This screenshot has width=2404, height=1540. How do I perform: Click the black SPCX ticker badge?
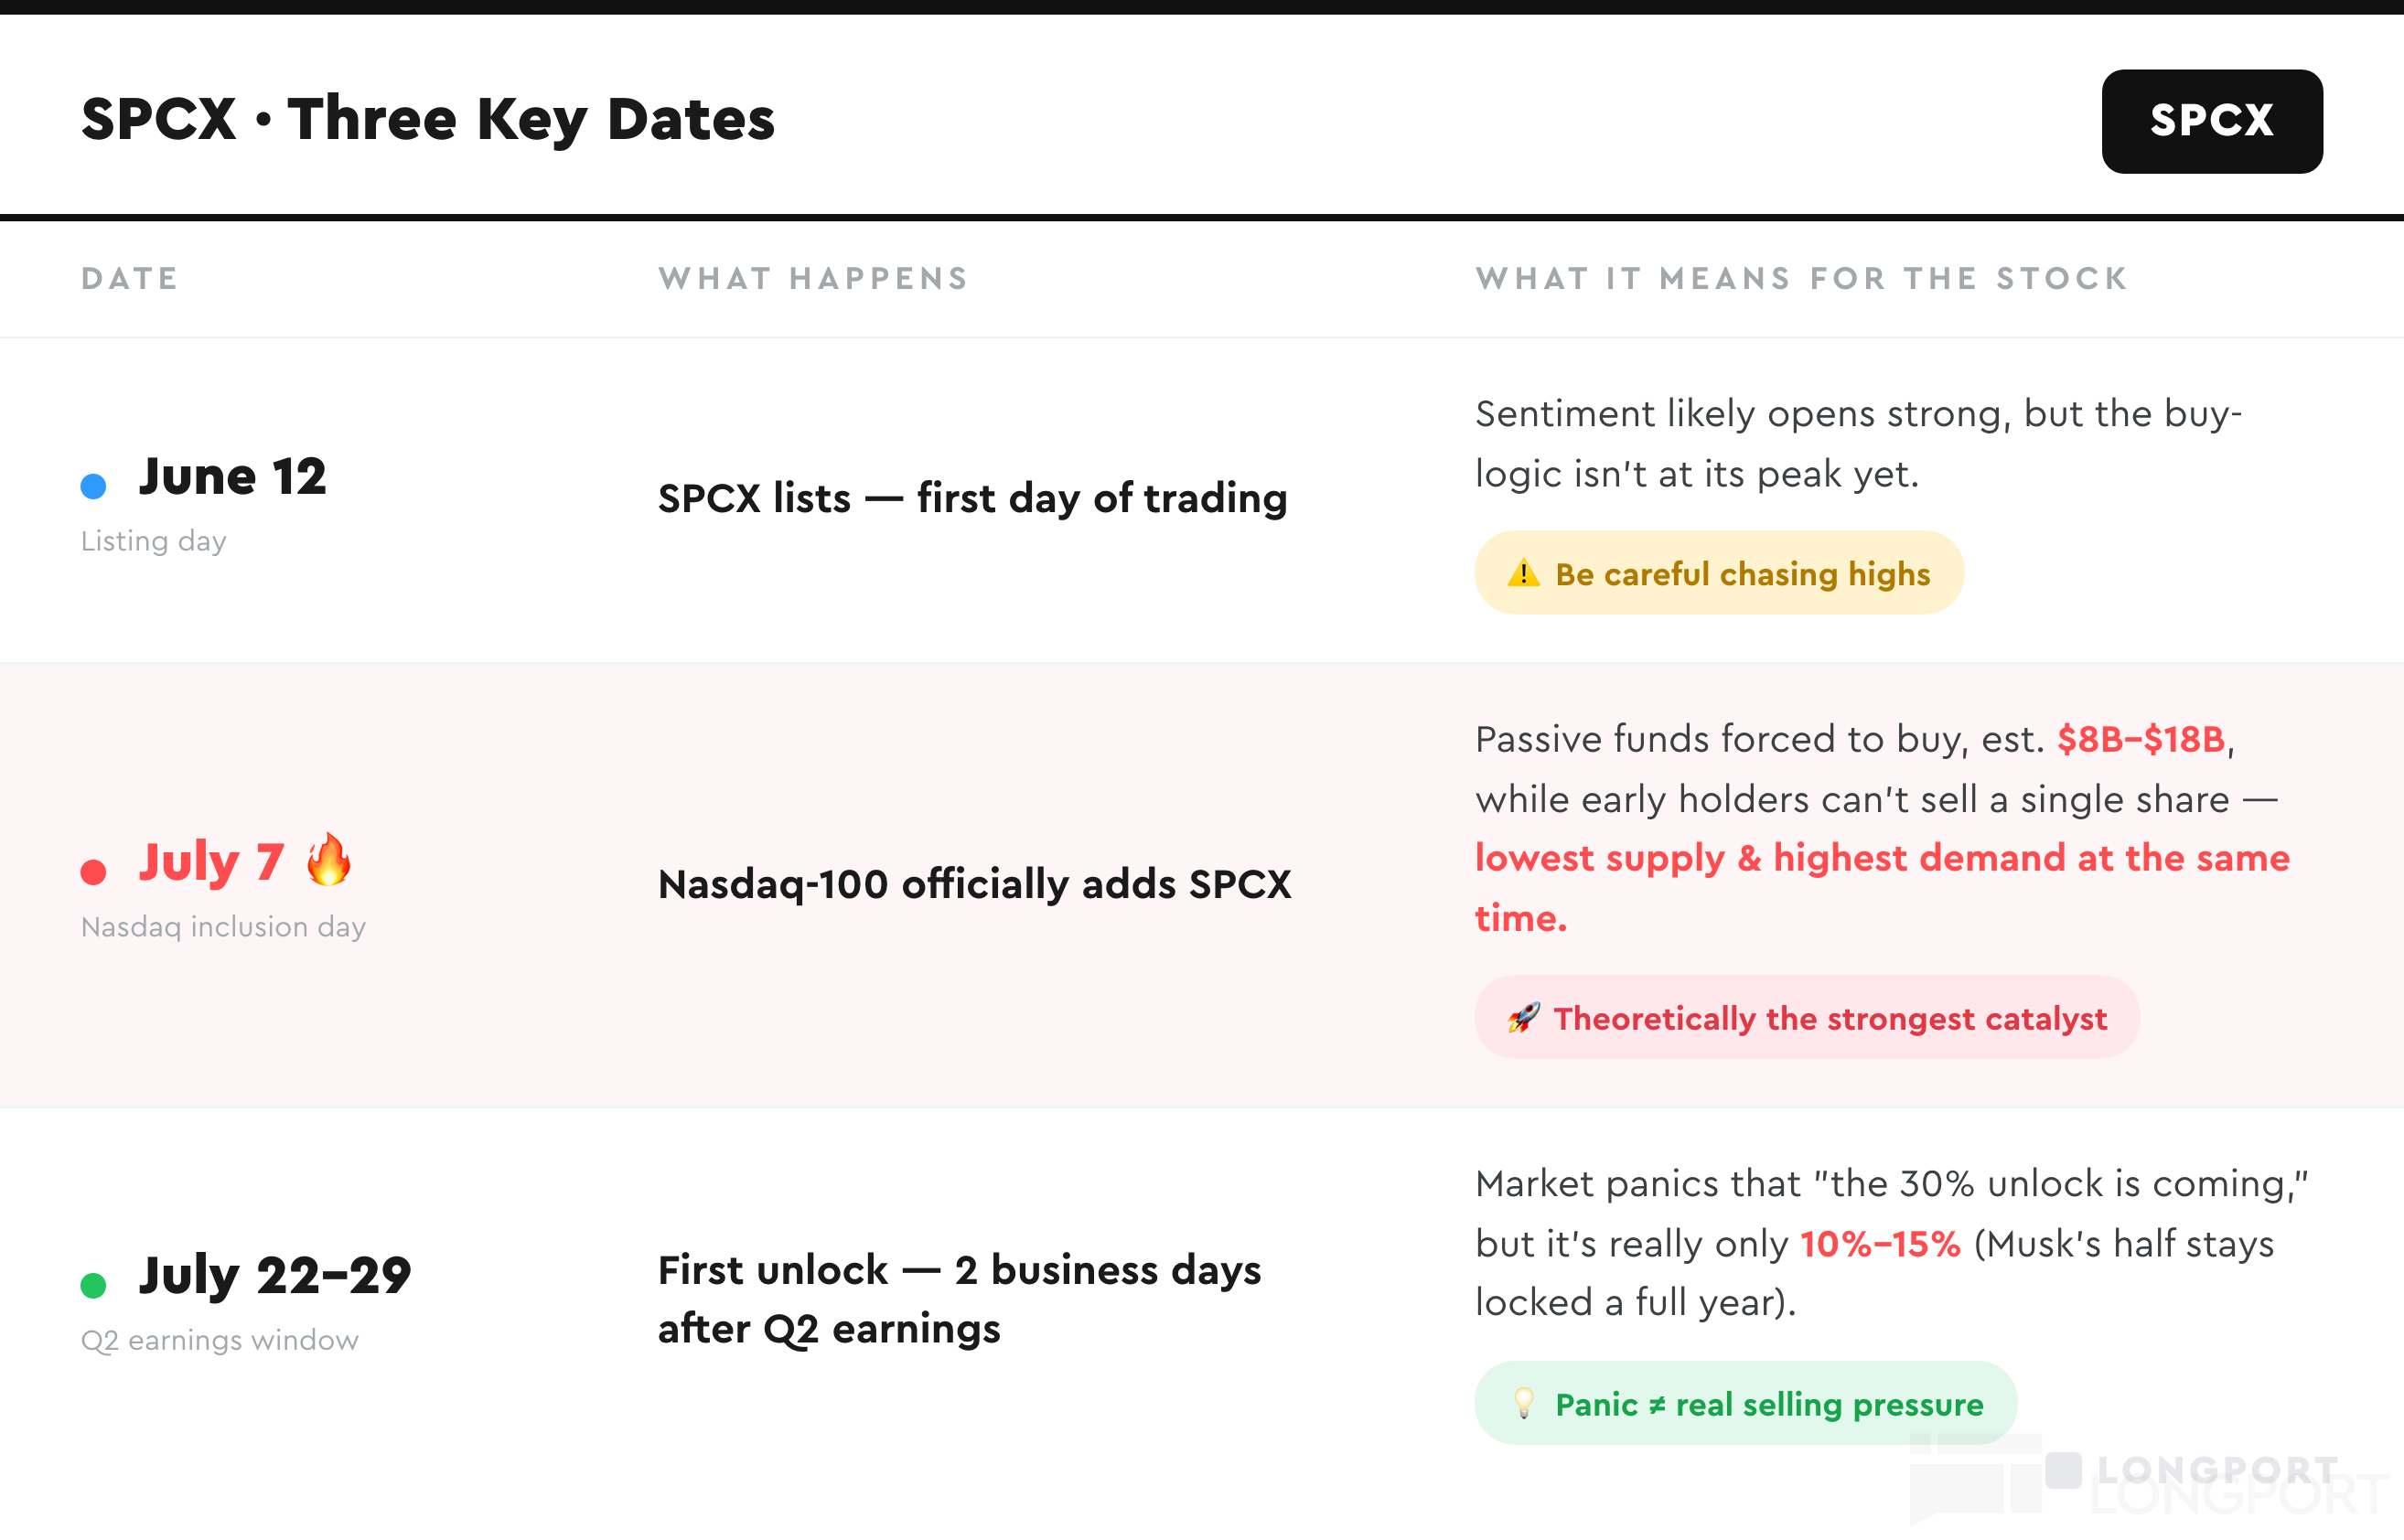[x=2211, y=121]
